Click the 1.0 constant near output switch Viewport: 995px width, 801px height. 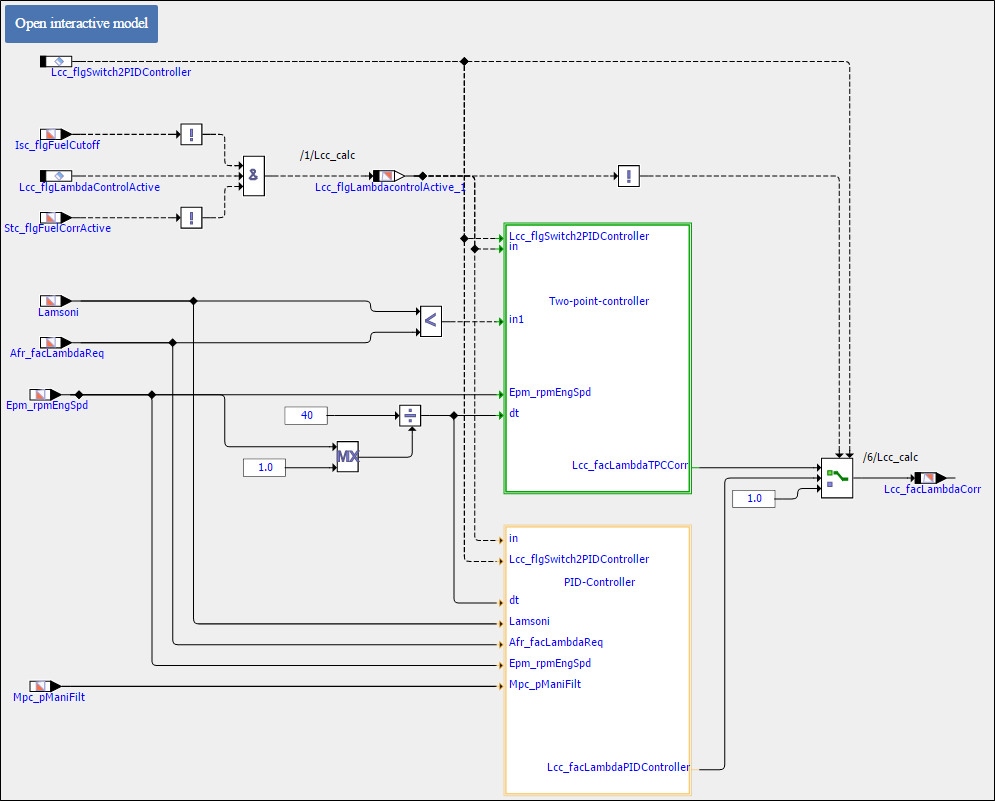[x=754, y=498]
